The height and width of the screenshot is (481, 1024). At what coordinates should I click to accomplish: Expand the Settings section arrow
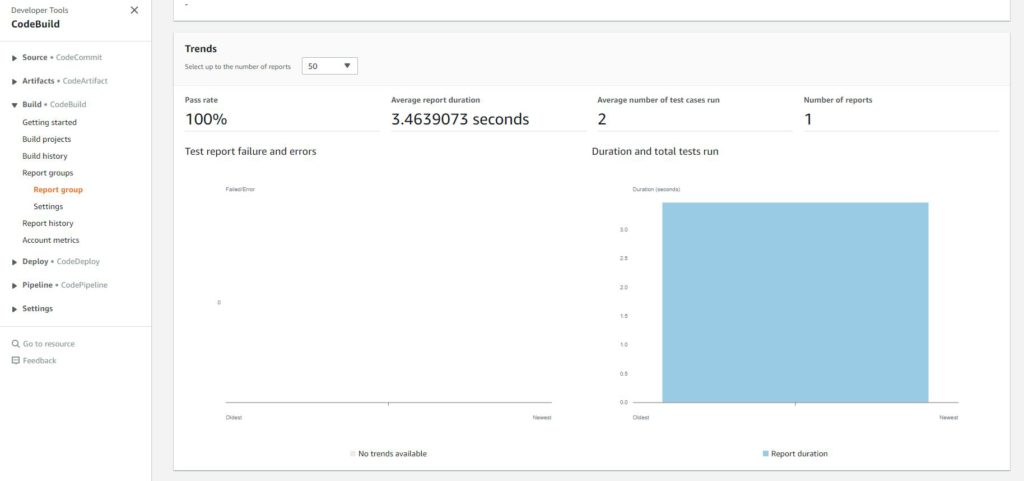pos(14,309)
